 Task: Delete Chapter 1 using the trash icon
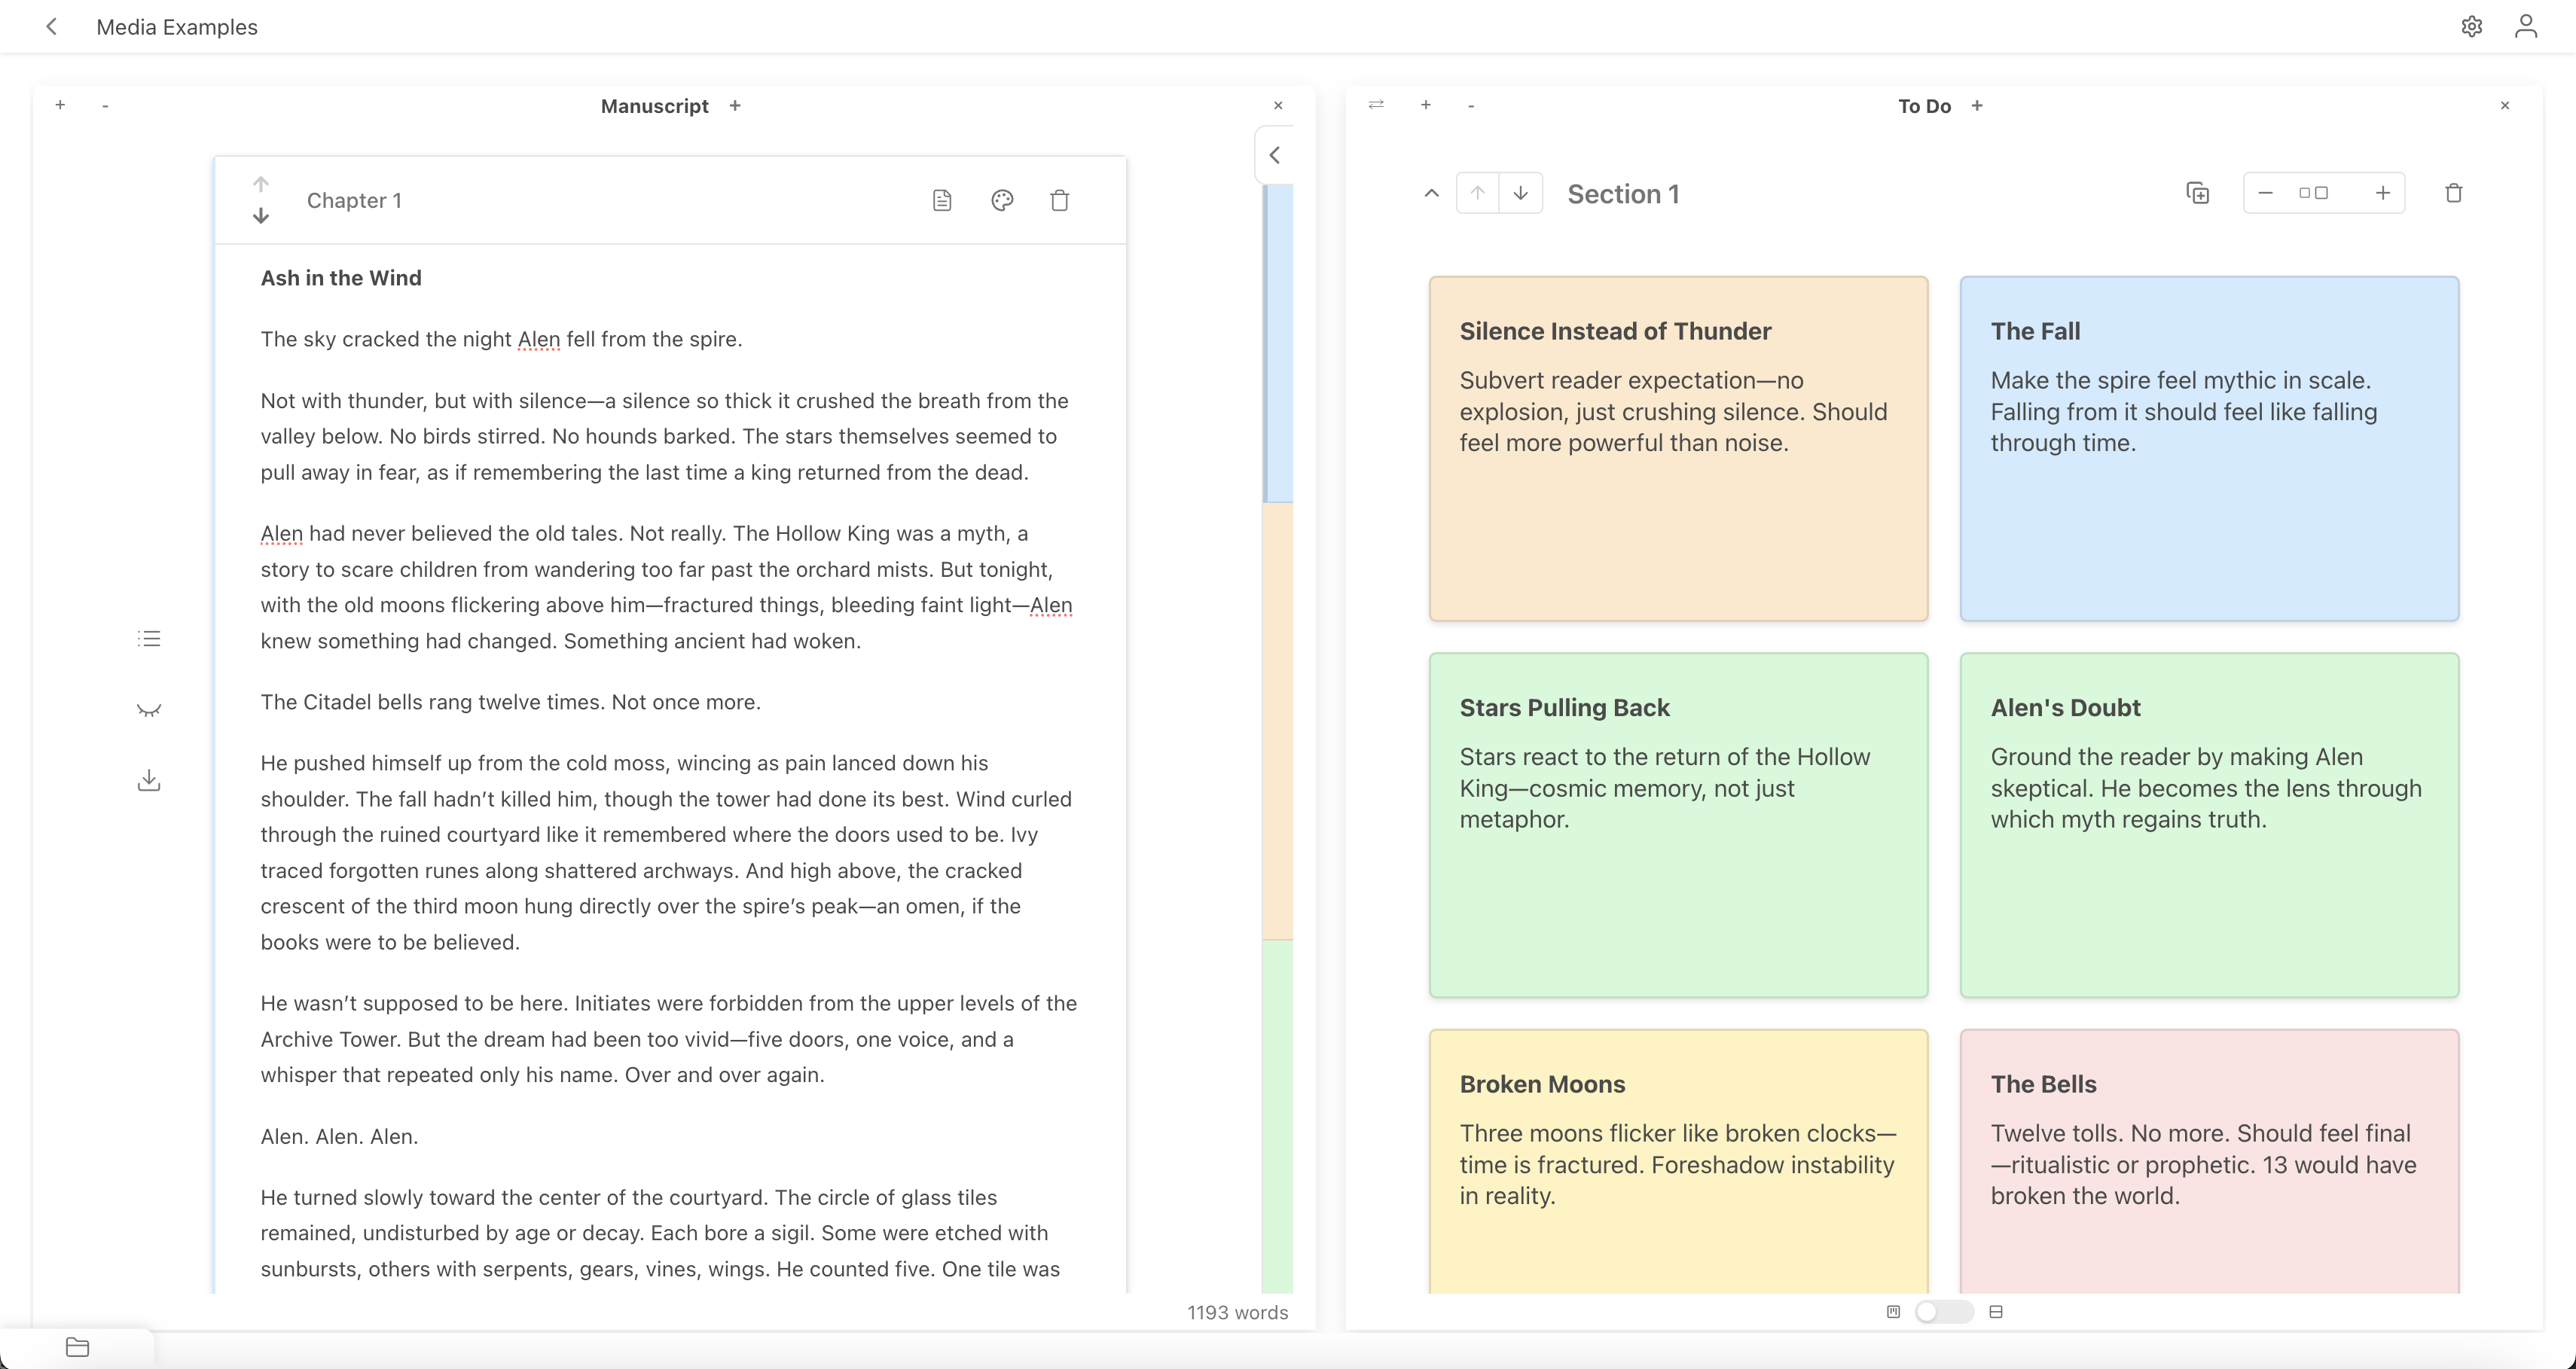(x=1060, y=200)
